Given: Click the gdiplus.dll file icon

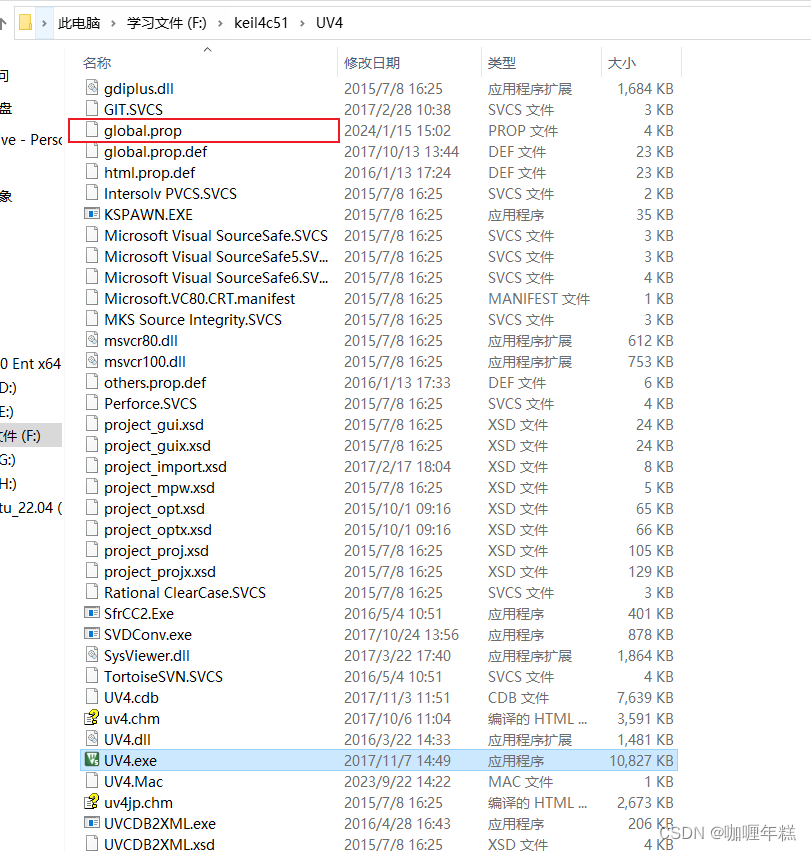Looking at the screenshot, I should click(92, 88).
